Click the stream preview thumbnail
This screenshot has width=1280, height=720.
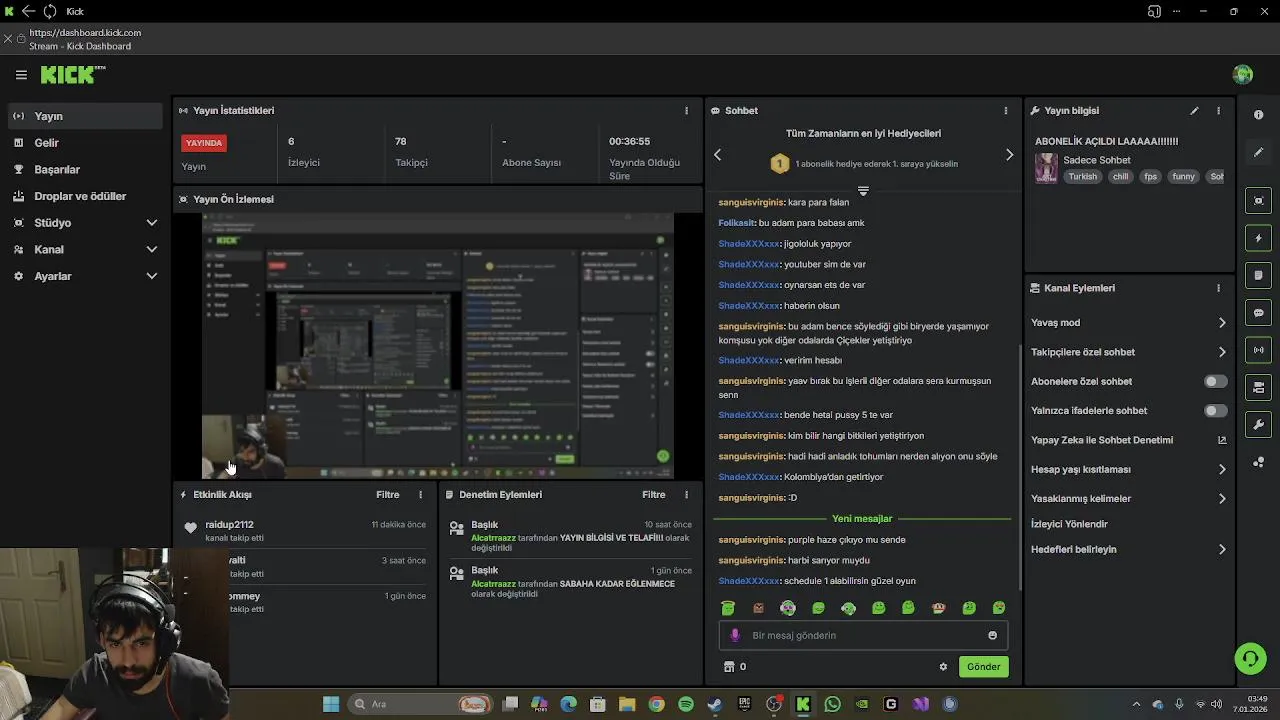pyautogui.click(x=438, y=346)
